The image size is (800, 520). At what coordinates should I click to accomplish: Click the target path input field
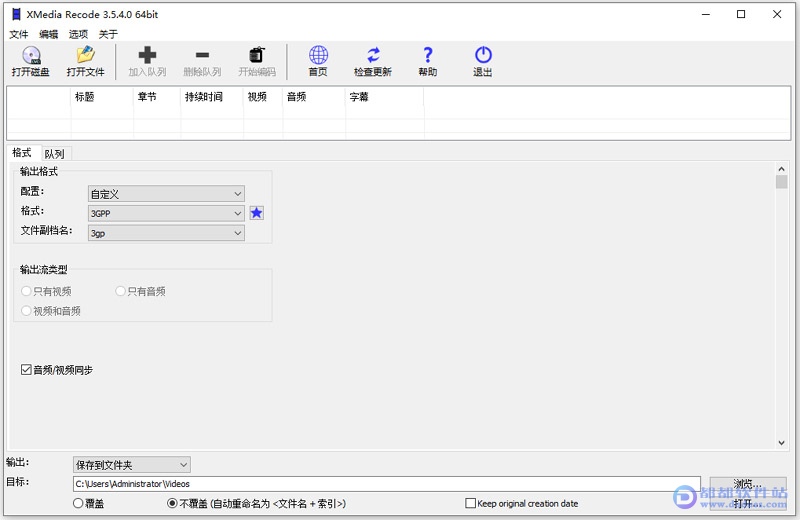(x=386, y=484)
